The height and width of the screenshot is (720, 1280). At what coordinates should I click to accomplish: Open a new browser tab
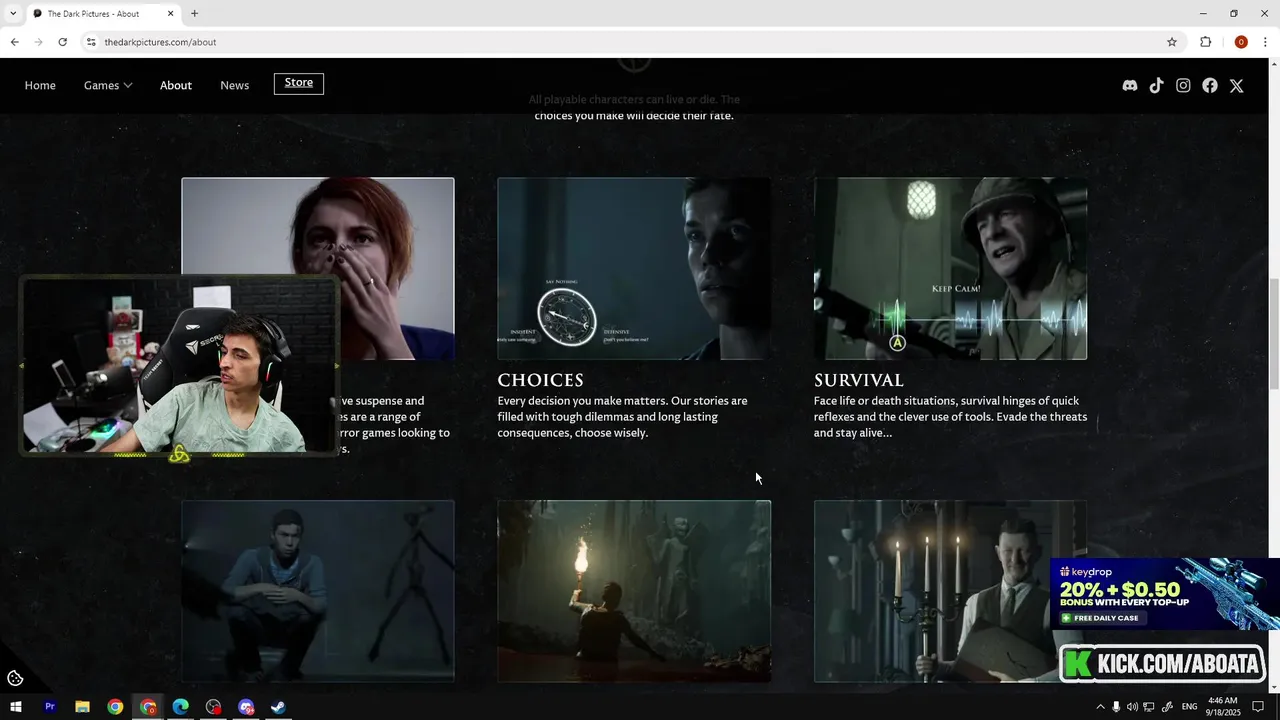click(x=194, y=14)
